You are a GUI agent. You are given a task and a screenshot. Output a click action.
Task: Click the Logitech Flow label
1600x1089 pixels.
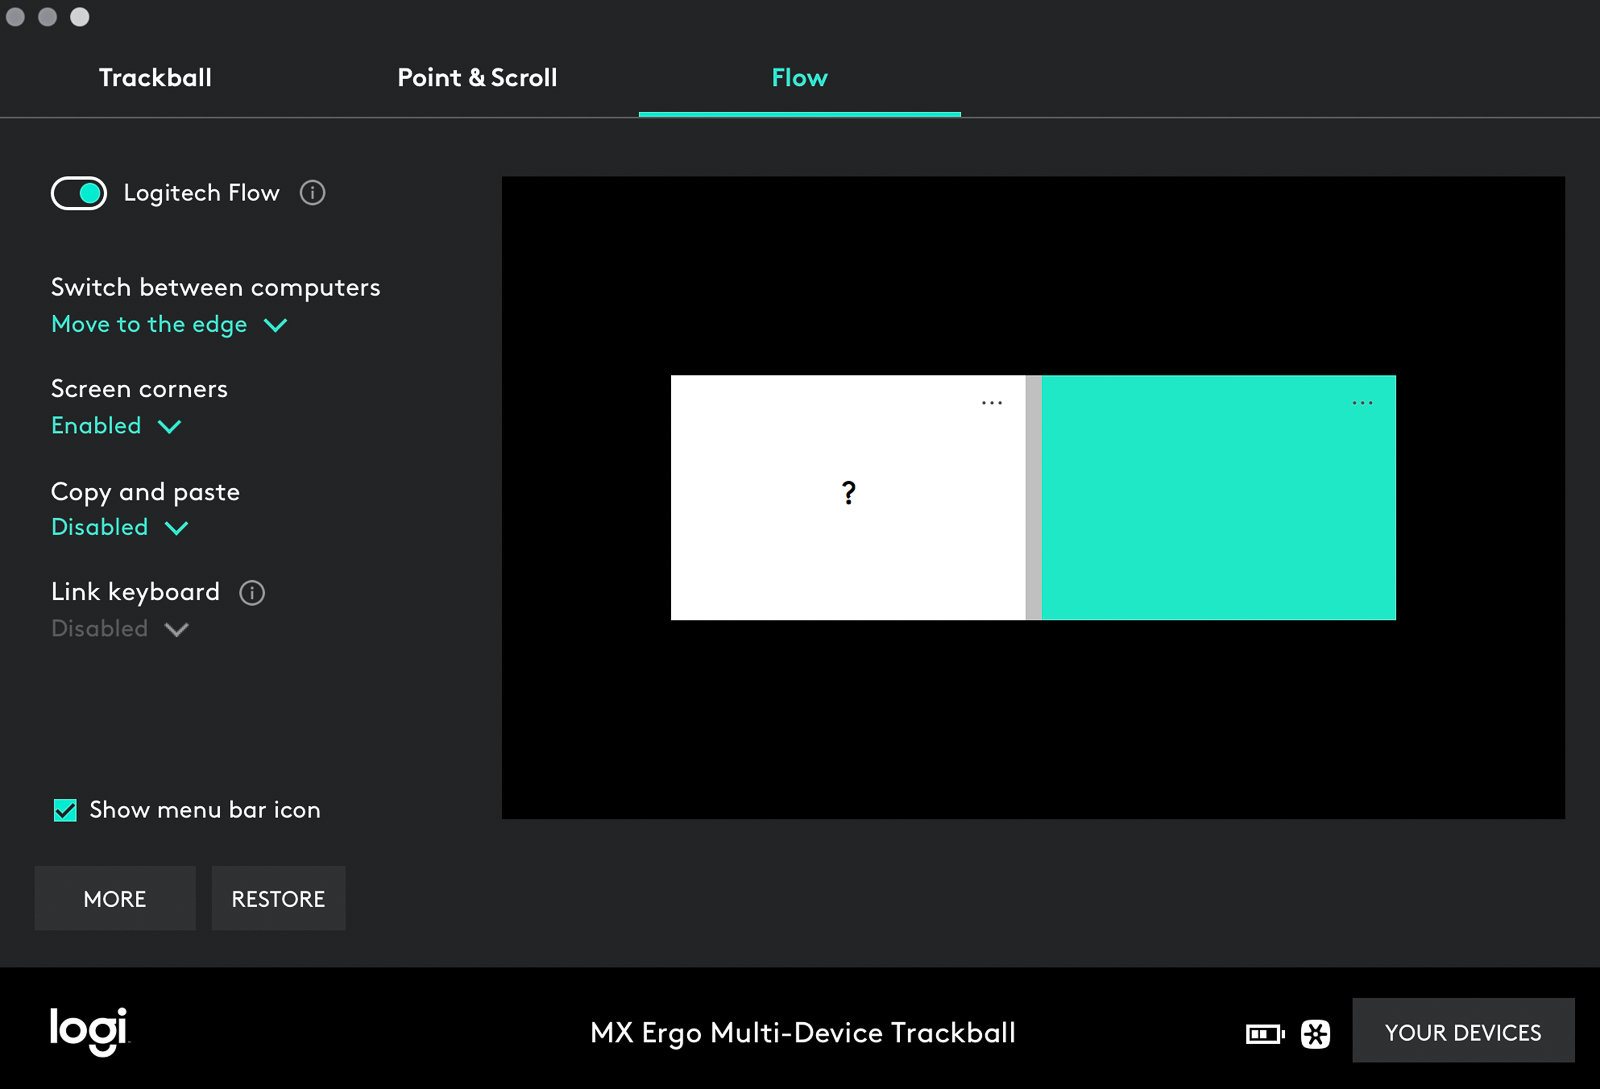pos(201,193)
